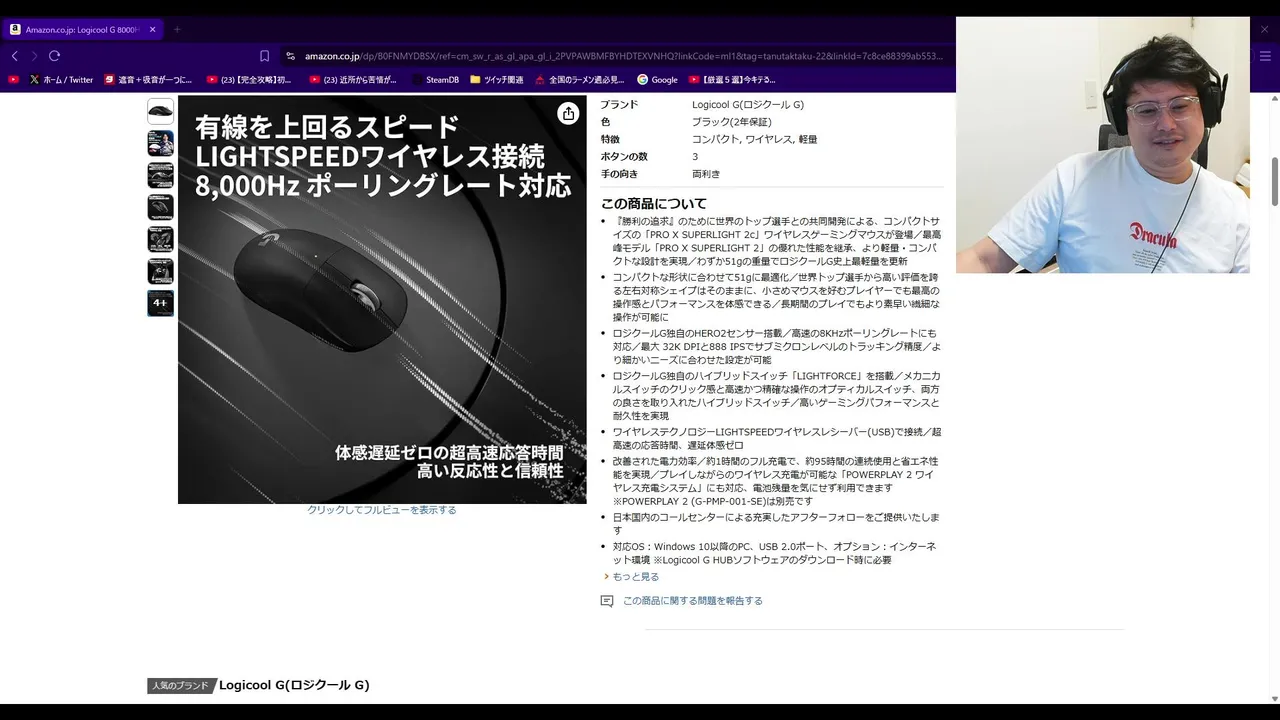Image resolution: width=1280 pixels, height=720 pixels.
Task: Click the browser forward arrow
Action: (34, 56)
